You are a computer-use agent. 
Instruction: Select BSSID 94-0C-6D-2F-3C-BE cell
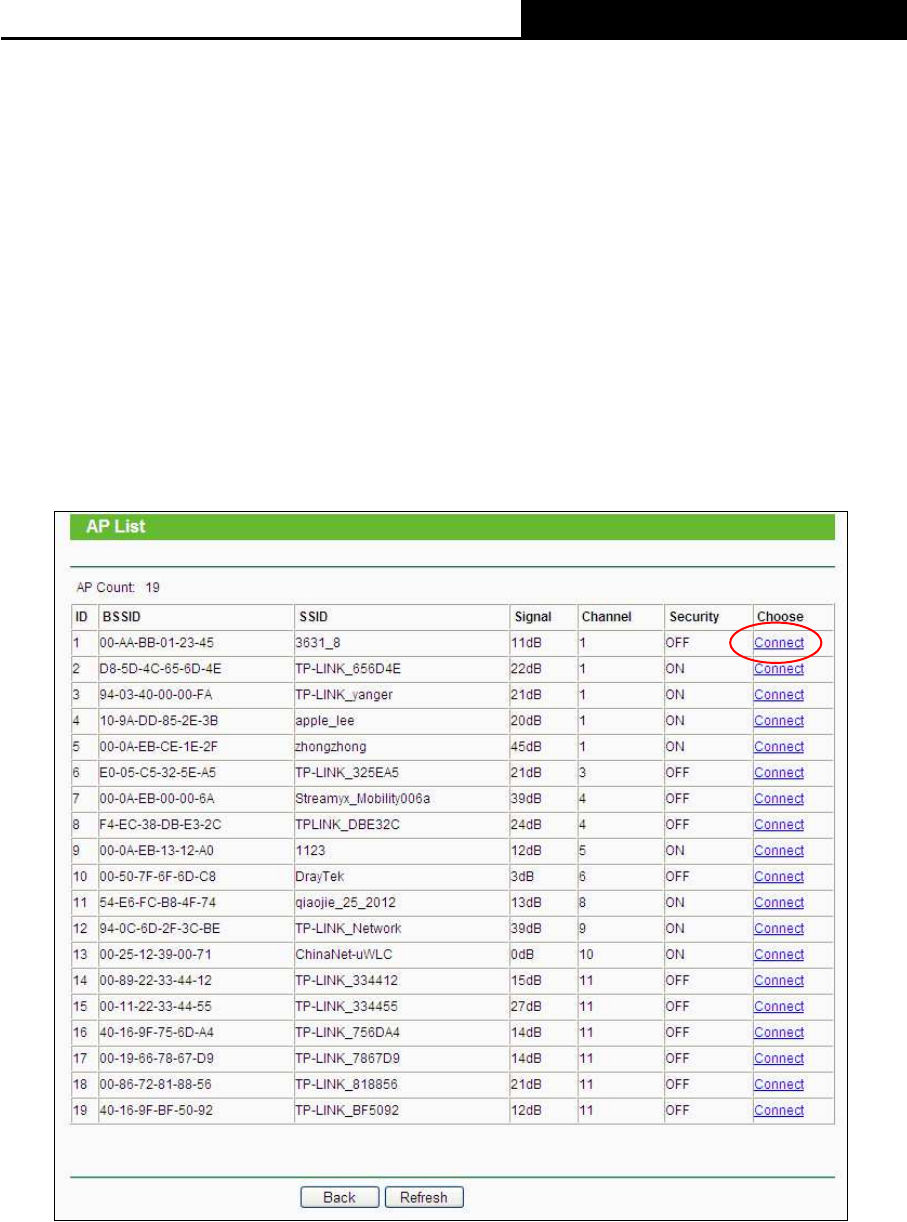[194, 929]
